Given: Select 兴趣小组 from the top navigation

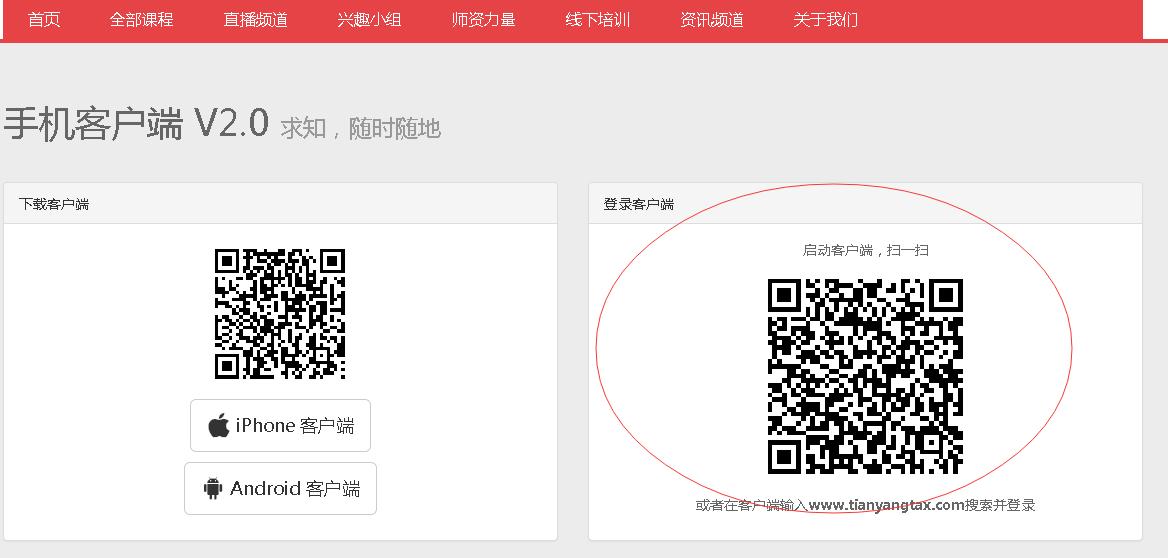Looking at the screenshot, I should [x=369, y=20].
